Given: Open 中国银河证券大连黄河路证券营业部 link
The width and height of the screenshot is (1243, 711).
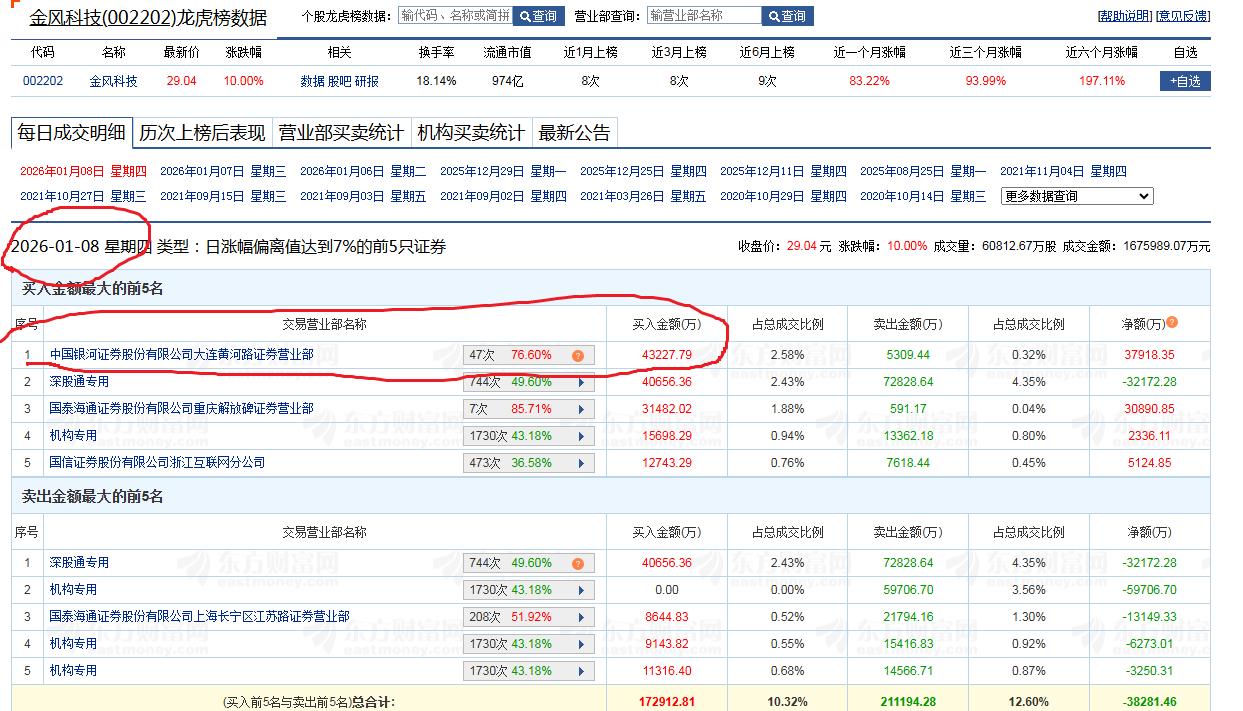Looking at the screenshot, I should [182, 354].
